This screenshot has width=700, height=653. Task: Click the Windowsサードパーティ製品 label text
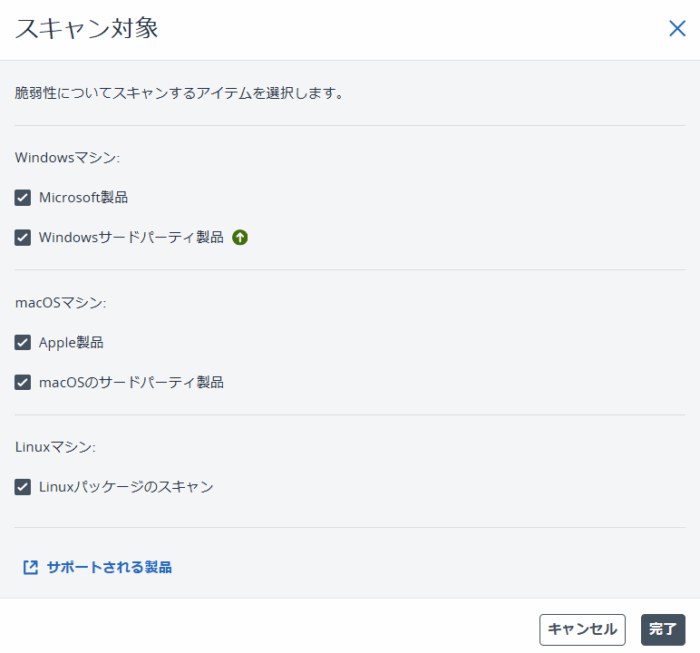tap(131, 238)
